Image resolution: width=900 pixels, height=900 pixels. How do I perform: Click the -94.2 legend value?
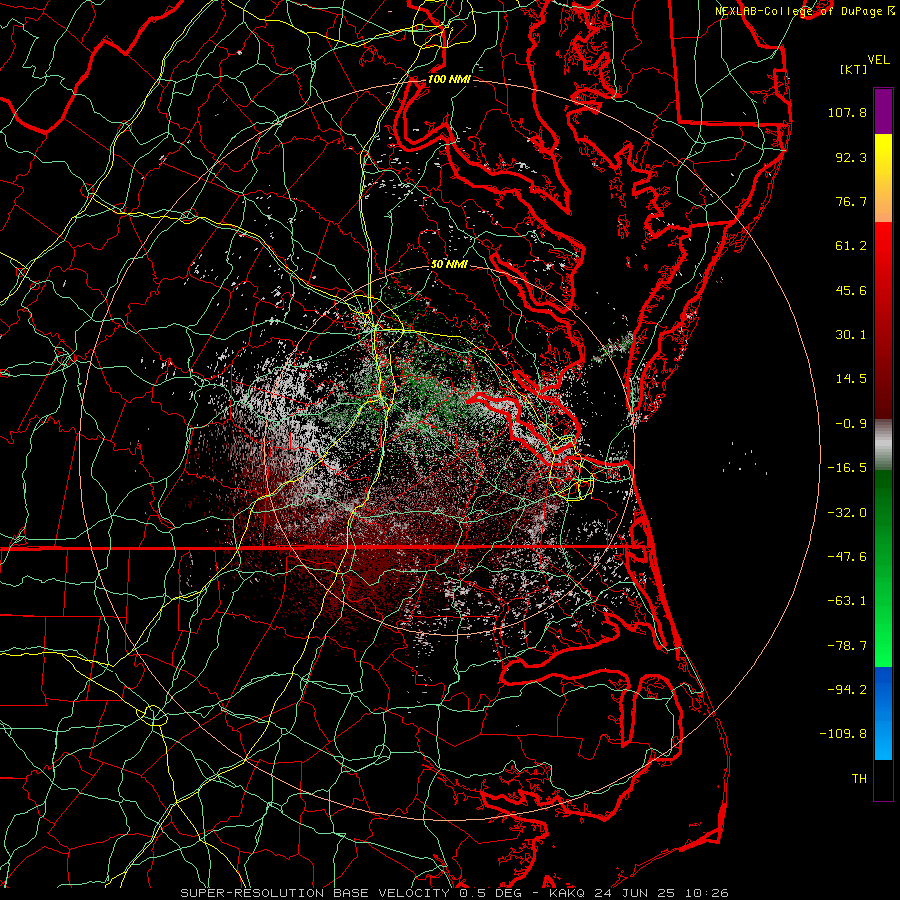(x=847, y=690)
